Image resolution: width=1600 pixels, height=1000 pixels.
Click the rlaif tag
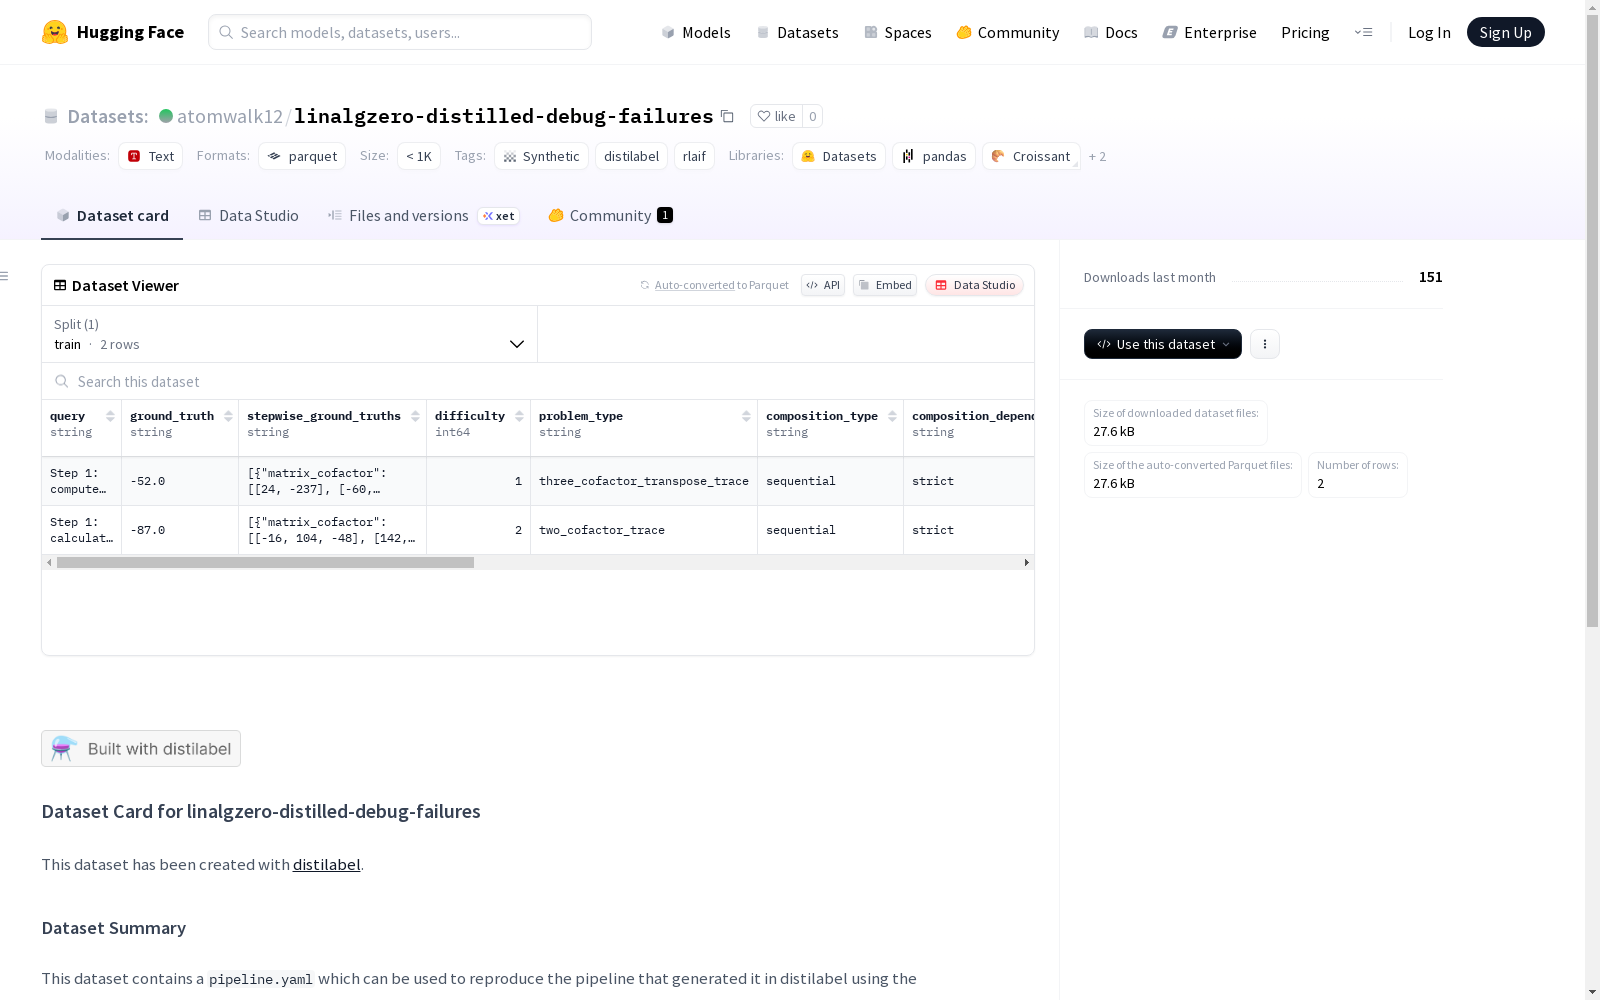pos(694,156)
